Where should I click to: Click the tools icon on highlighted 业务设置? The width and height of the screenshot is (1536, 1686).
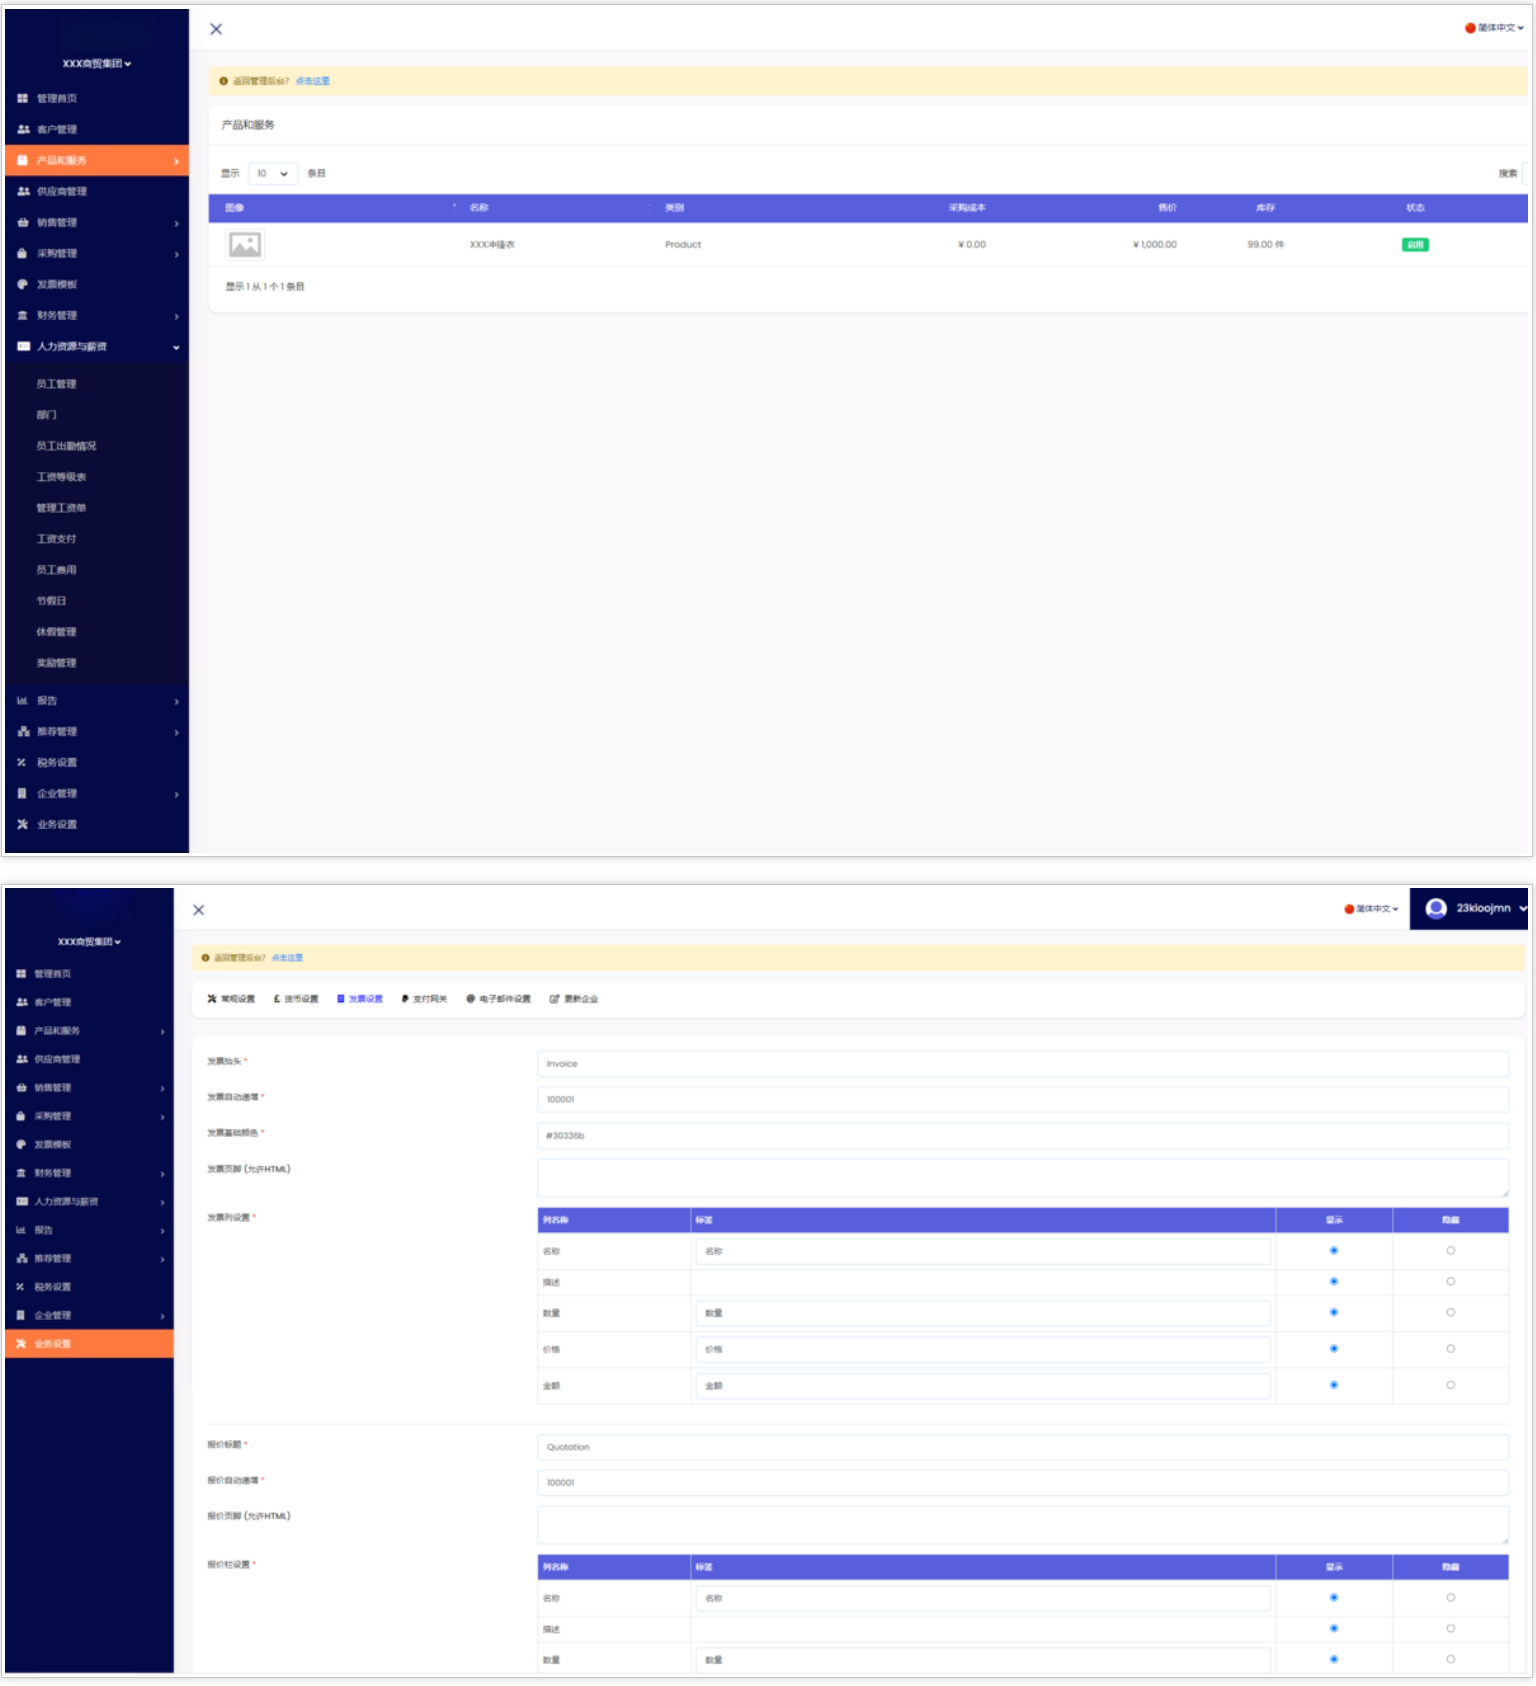21,1344
